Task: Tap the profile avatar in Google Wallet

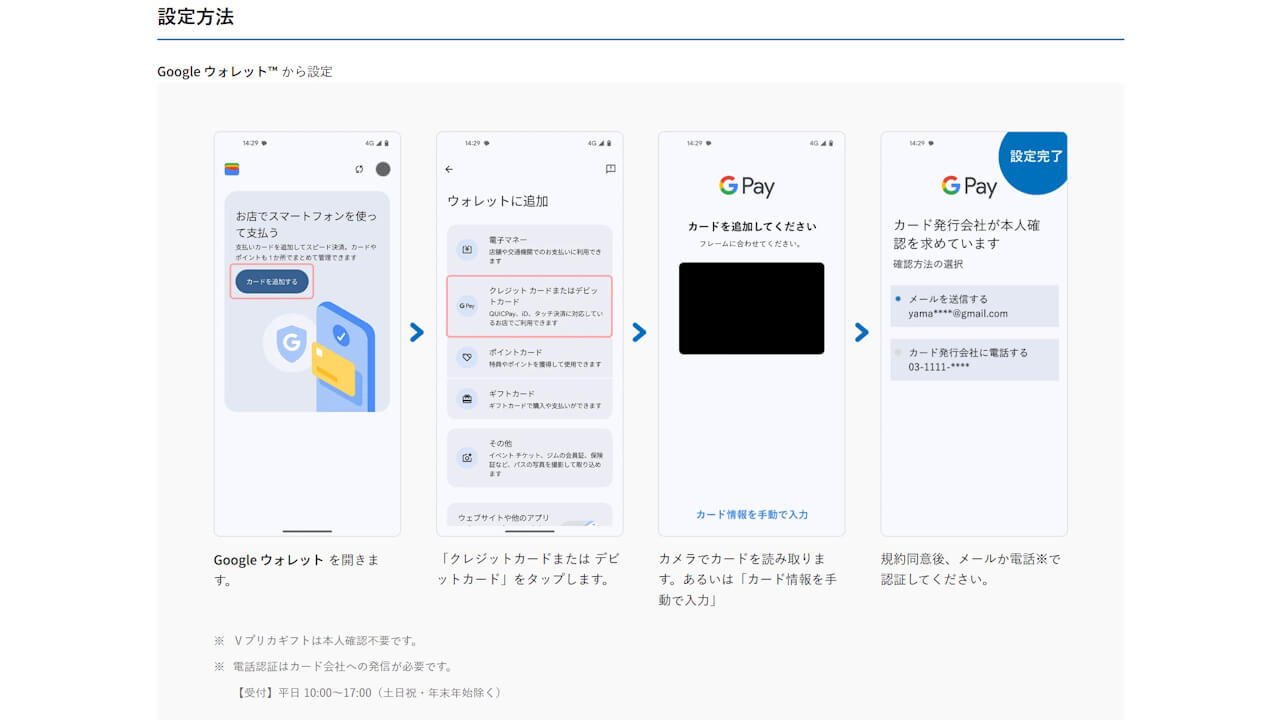Action: click(x=382, y=169)
